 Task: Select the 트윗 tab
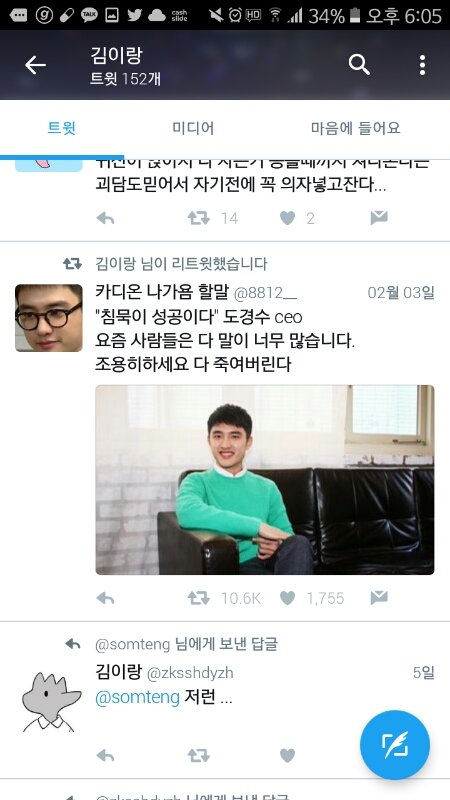pyautogui.click(x=62, y=128)
